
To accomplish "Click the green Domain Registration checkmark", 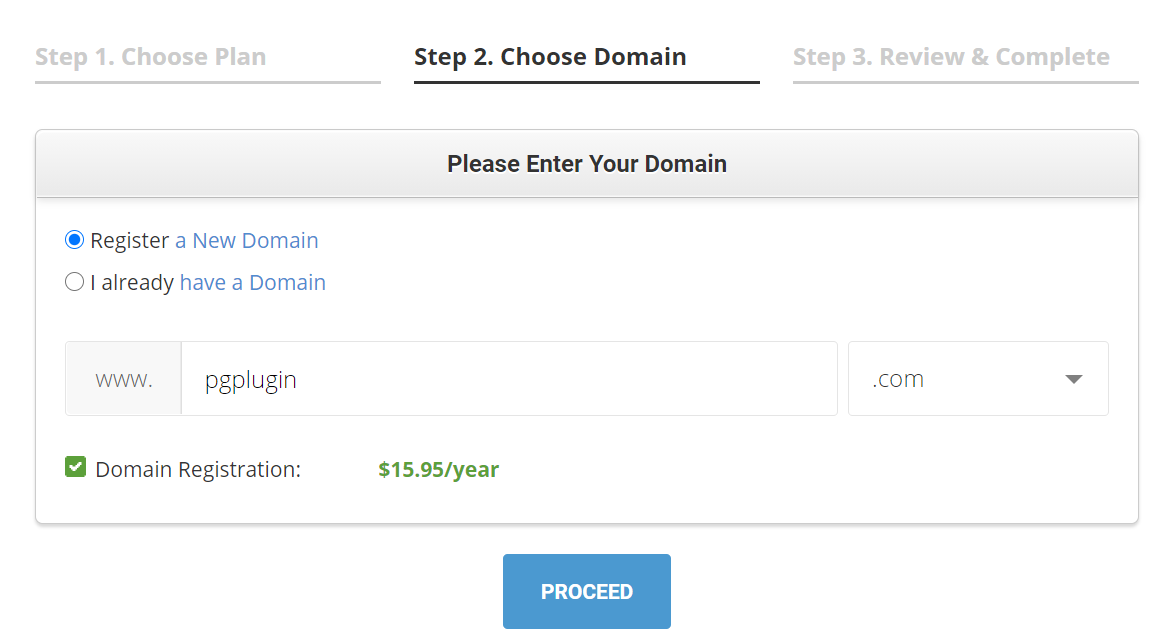I will [75, 467].
